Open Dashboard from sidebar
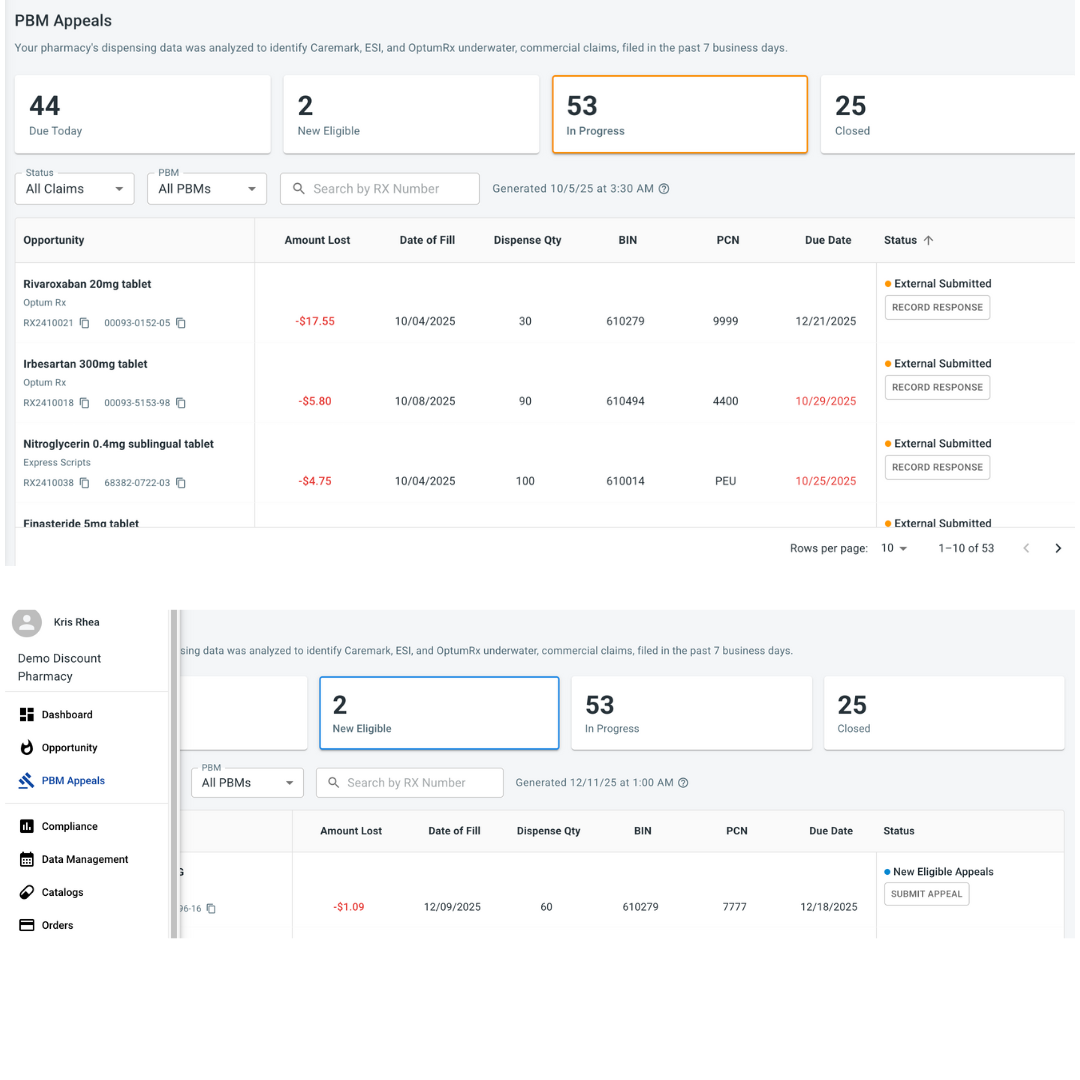This screenshot has height=1080, width=1080. click(66, 715)
